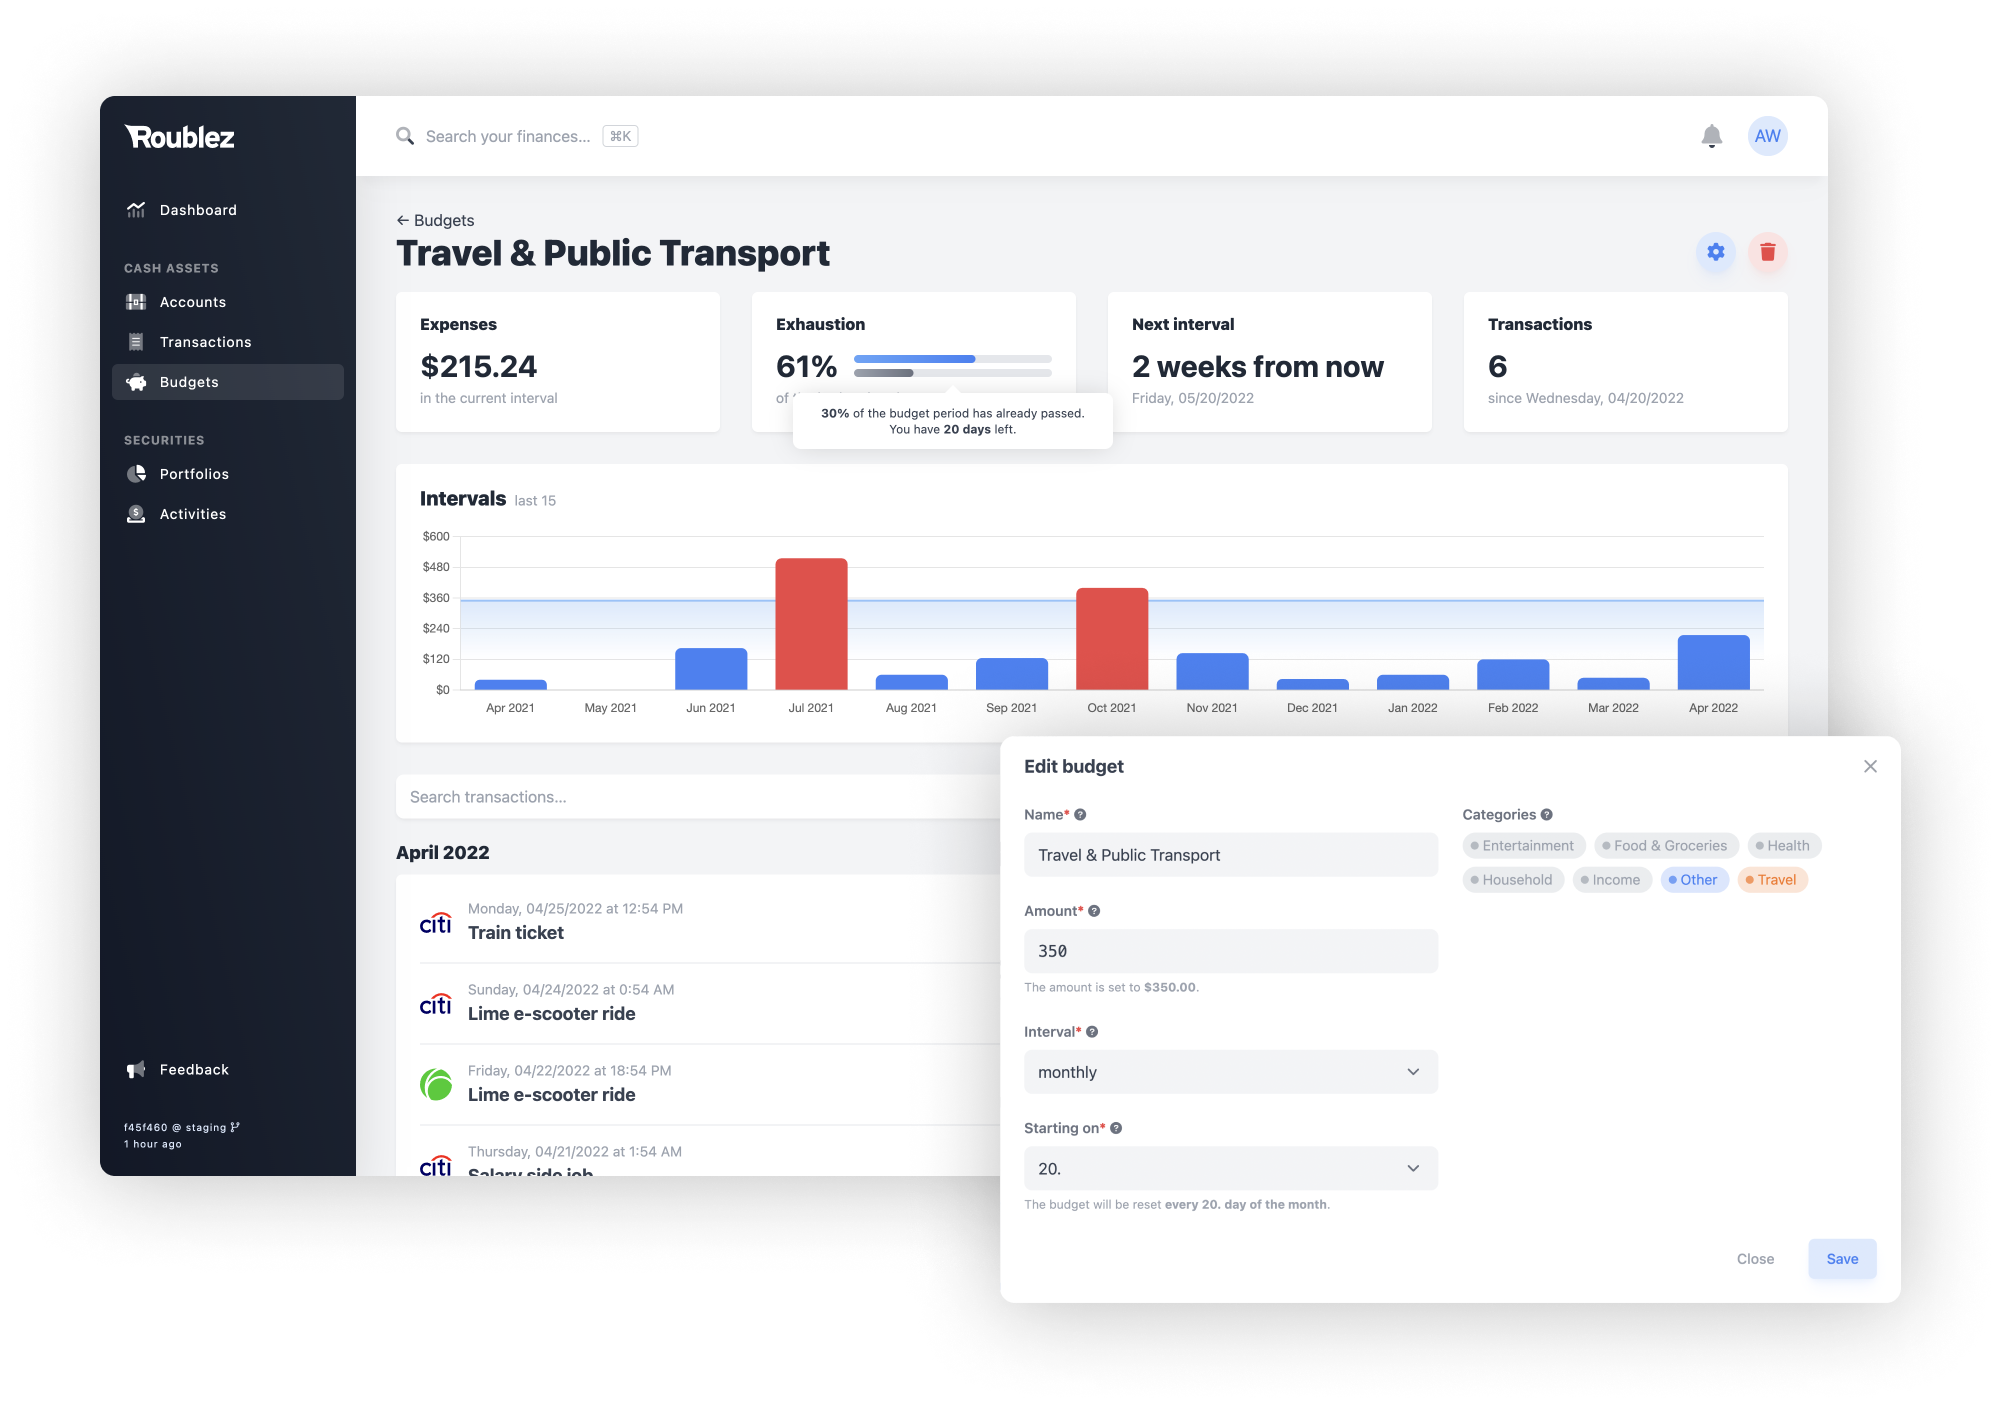Click the Roublez logo
Viewport: 2001px width, 1407px height.
click(x=180, y=137)
